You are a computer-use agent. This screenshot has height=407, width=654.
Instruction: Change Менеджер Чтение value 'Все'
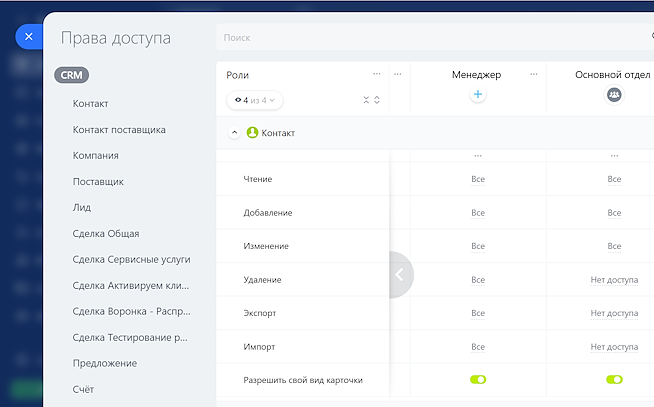pos(478,179)
